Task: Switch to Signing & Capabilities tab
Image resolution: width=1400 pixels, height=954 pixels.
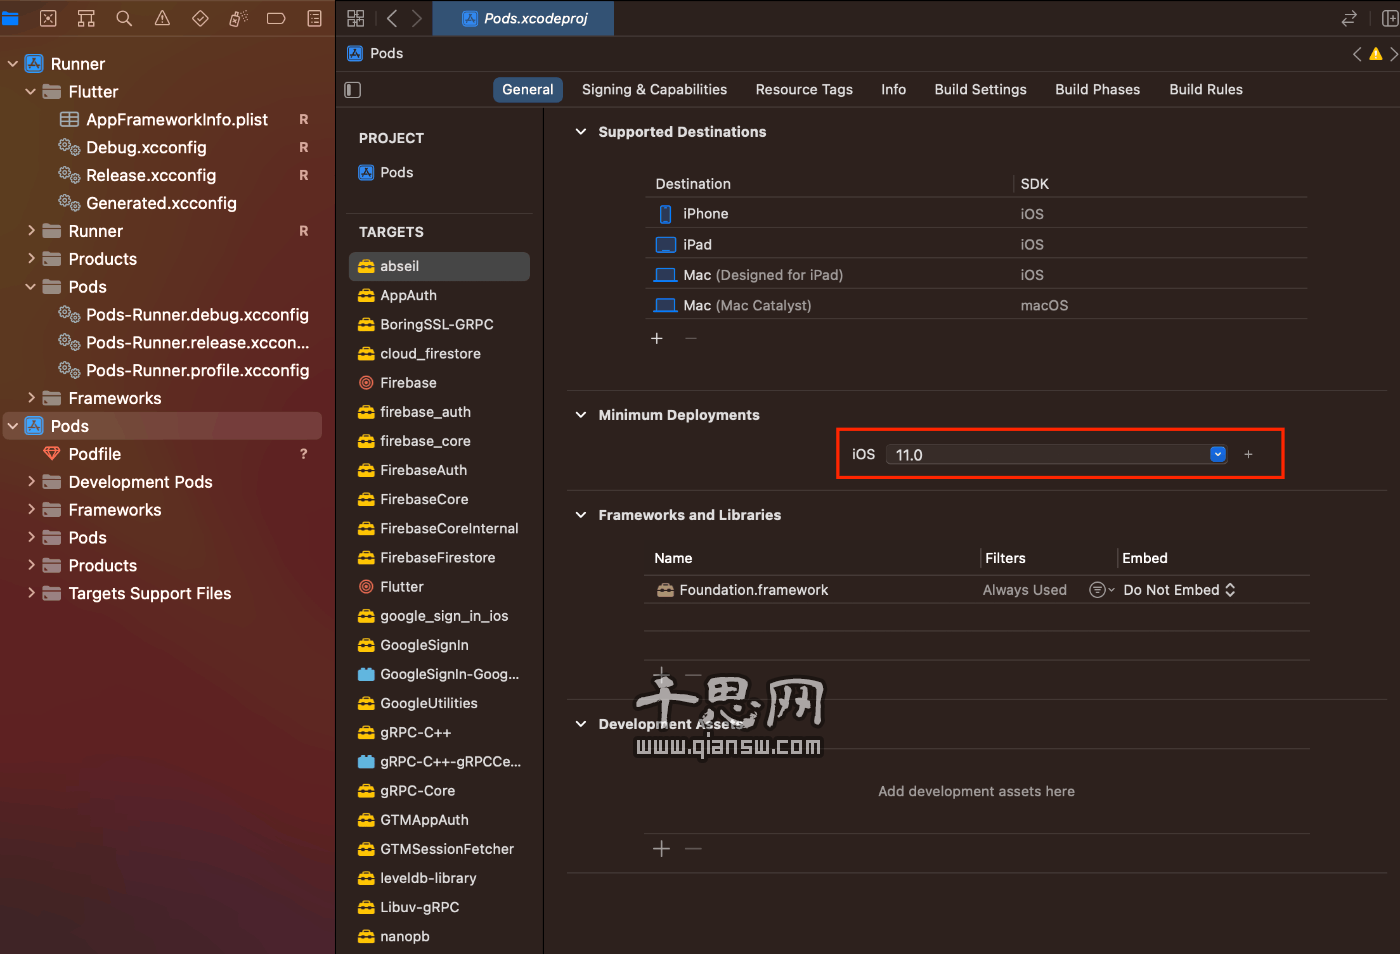Action: (654, 90)
